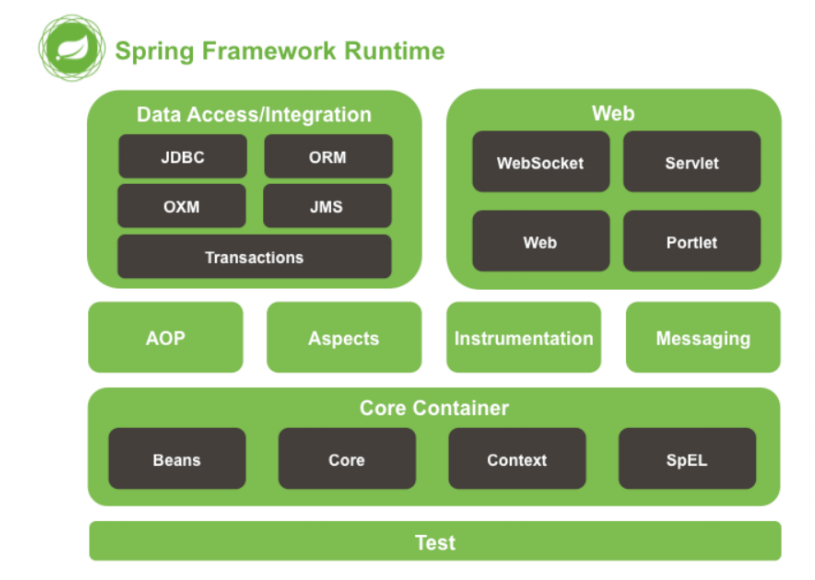The height and width of the screenshot is (580, 815).
Task: Select the Context module box
Action: [x=517, y=458]
